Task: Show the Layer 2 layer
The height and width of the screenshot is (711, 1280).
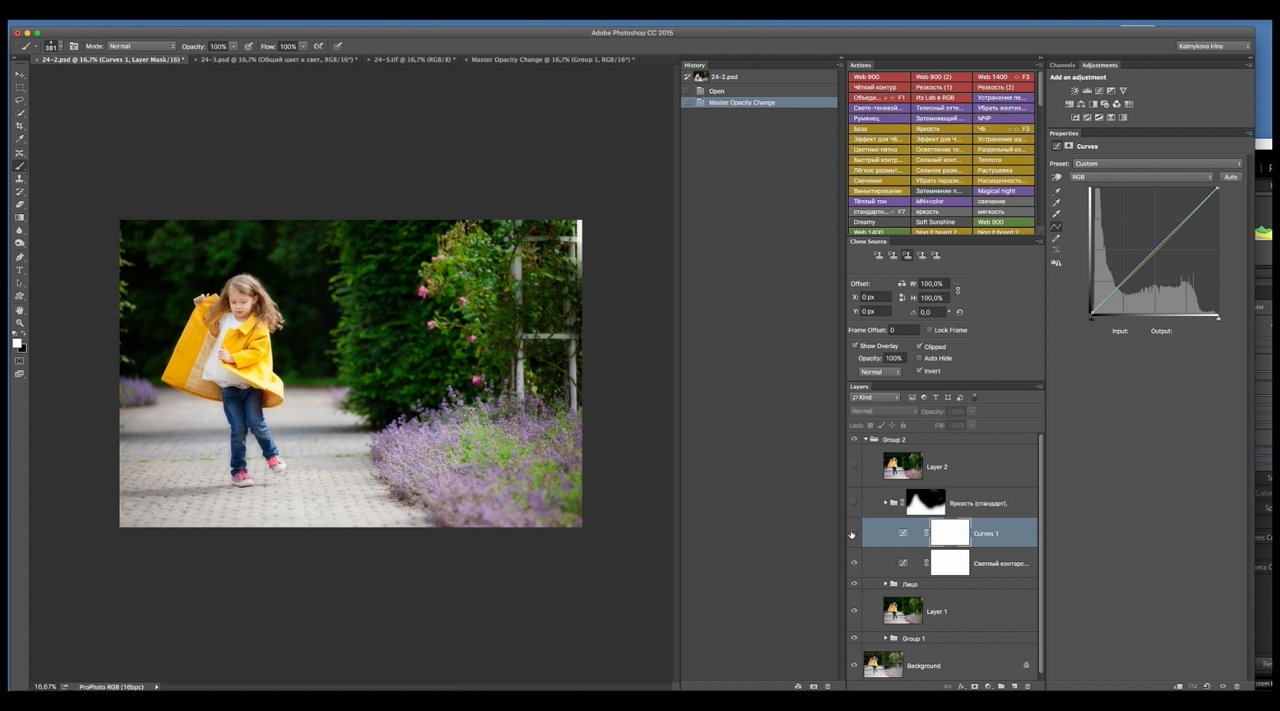Action: click(854, 466)
